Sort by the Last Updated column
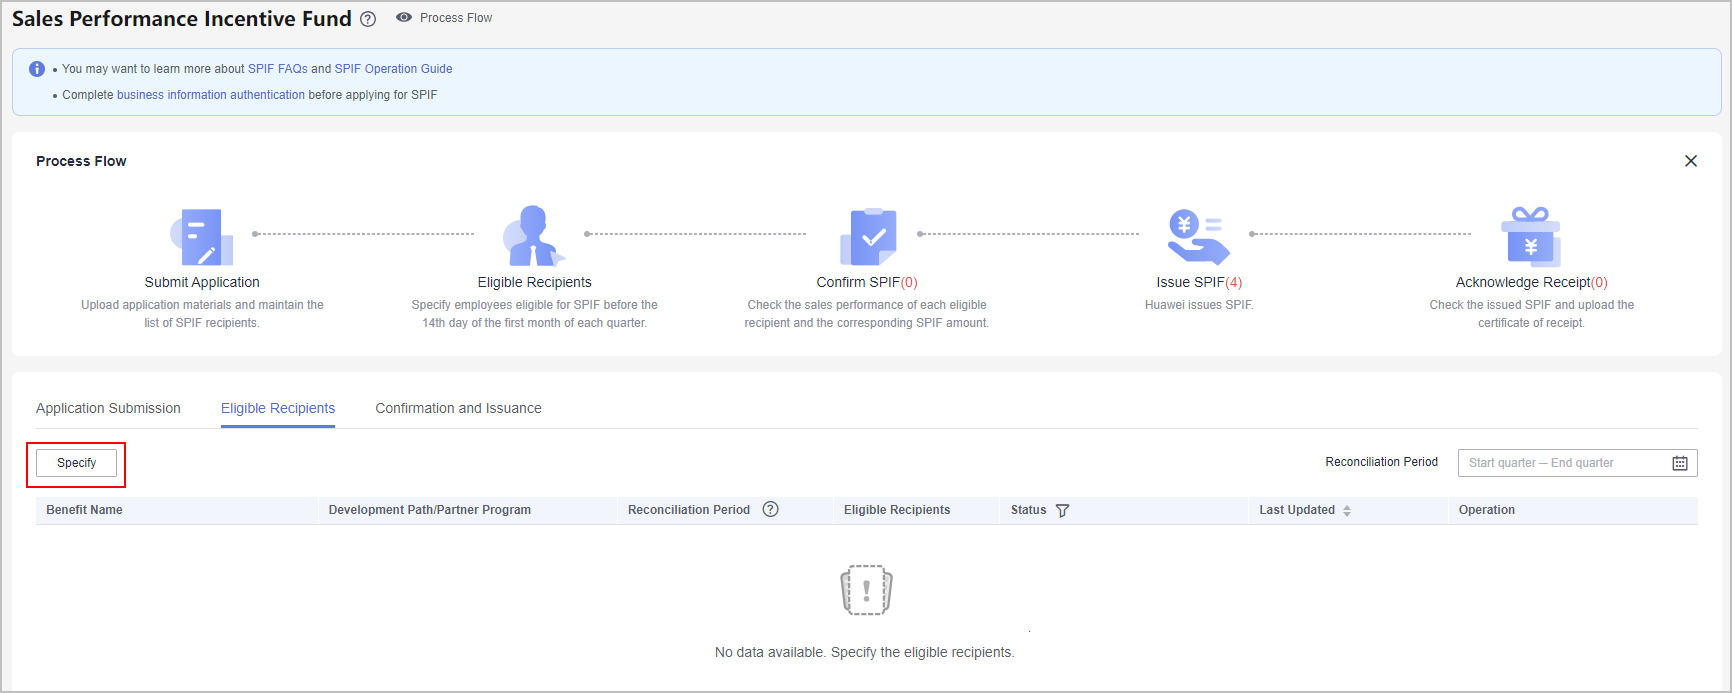The image size is (1732, 693). click(1347, 511)
